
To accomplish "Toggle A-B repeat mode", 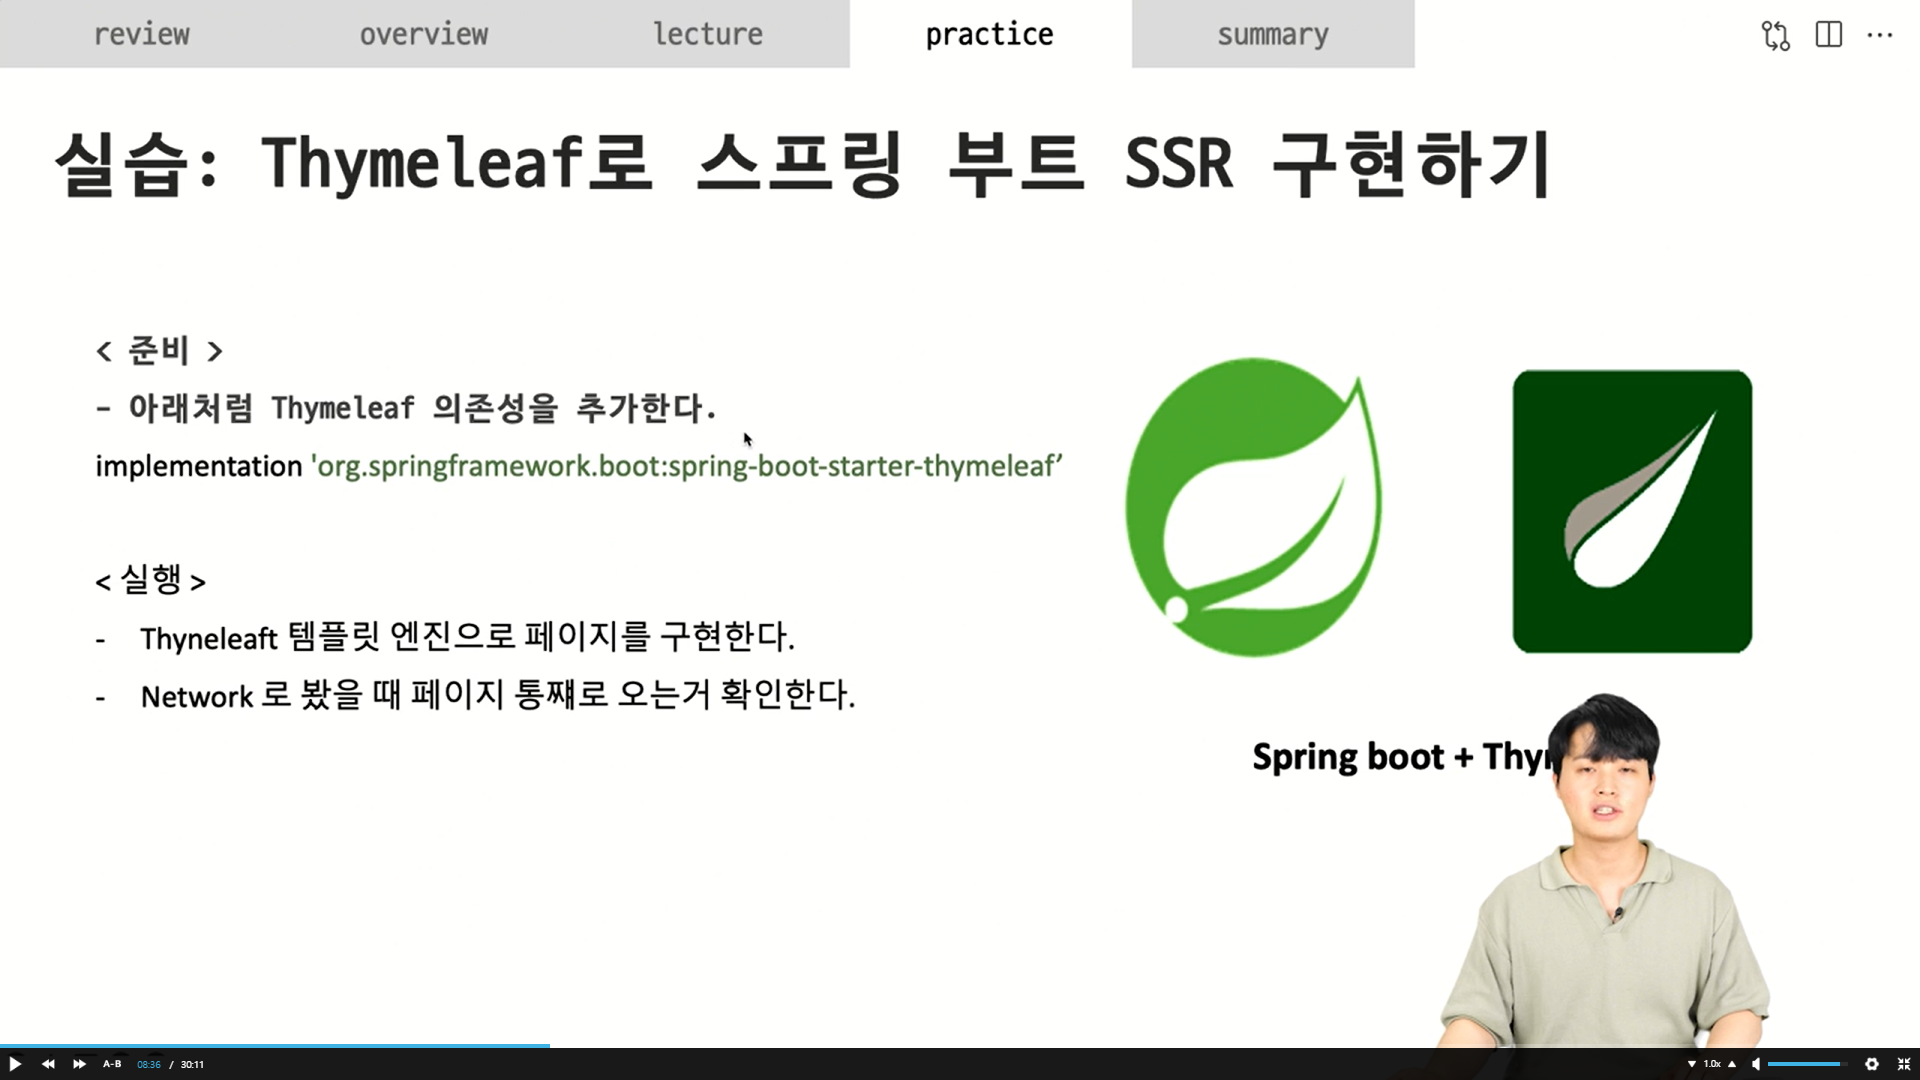I will [112, 1064].
